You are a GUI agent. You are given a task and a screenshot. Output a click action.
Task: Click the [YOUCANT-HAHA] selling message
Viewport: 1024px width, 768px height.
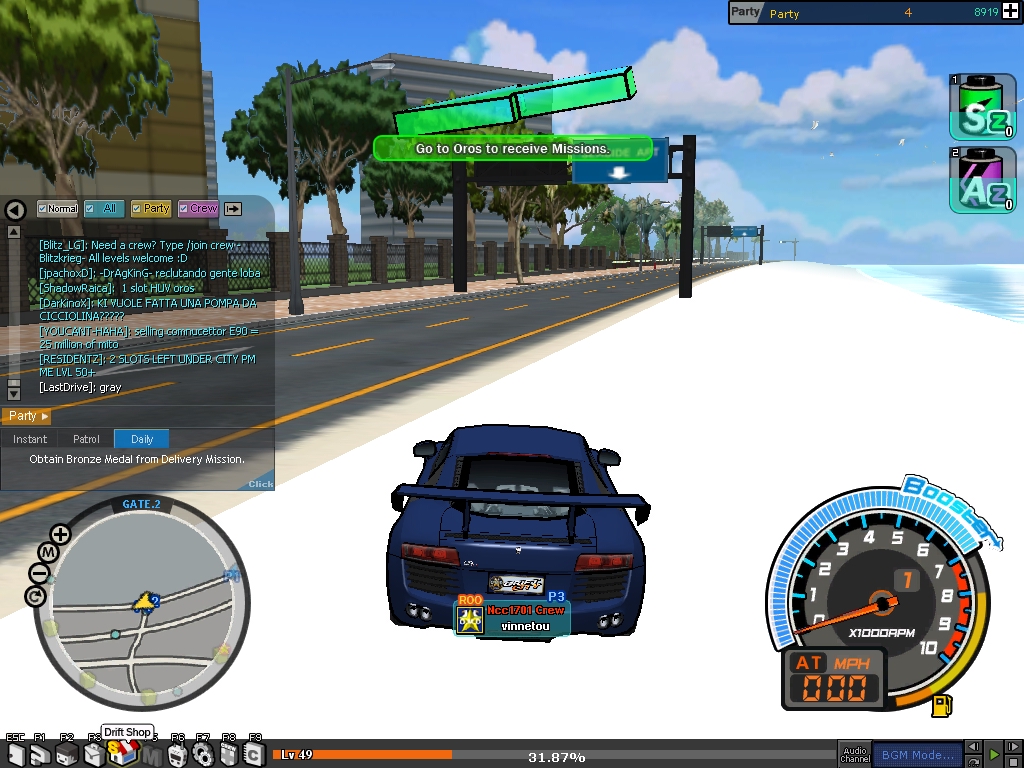pyautogui.click(x=149, y=338)
